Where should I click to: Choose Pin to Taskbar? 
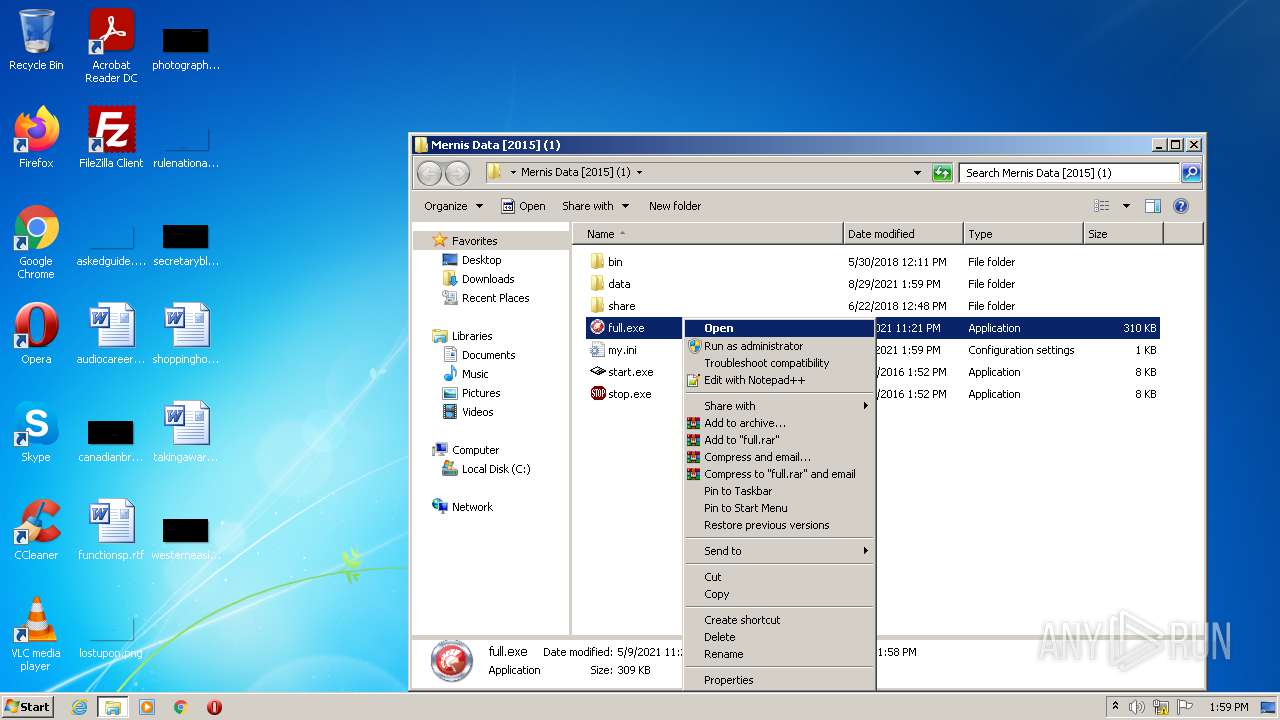pyautogui.click(x=779, y=491)
